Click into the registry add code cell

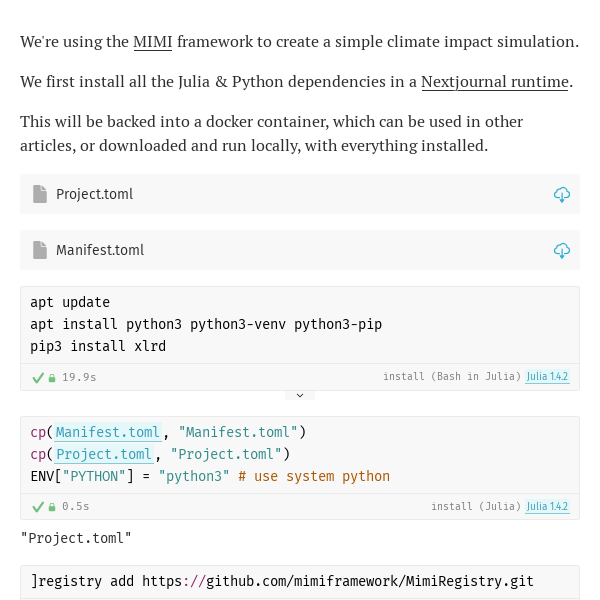(x=300, y=581)
